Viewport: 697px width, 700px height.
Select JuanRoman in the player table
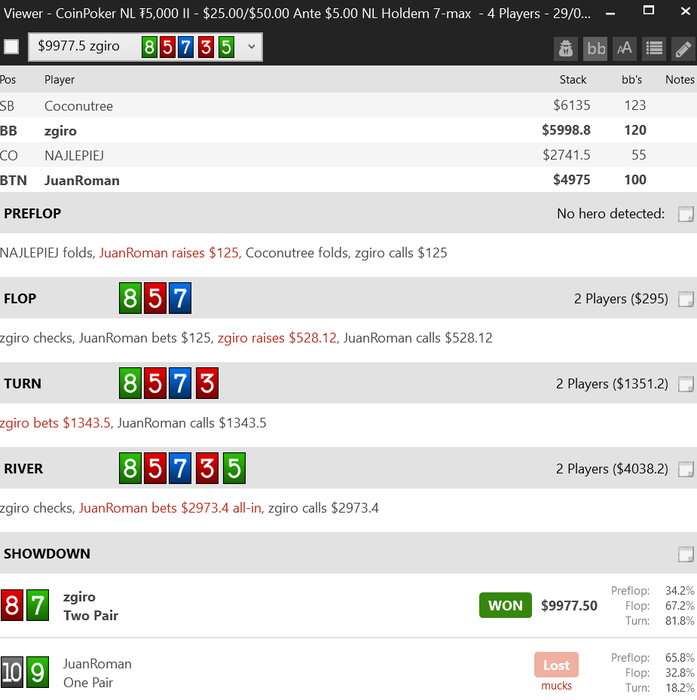tap(82, 180)
